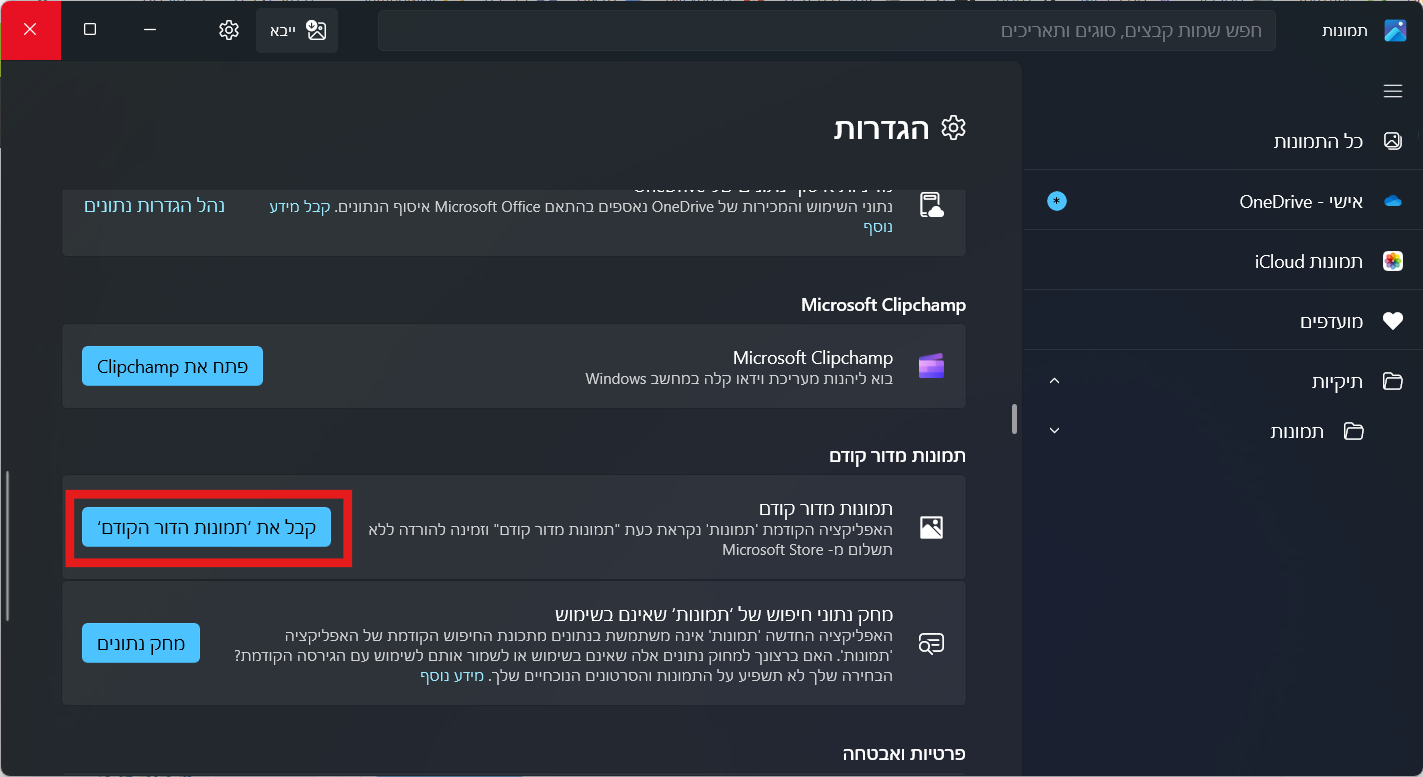Open the manage data settings link

tap(154, 206)
